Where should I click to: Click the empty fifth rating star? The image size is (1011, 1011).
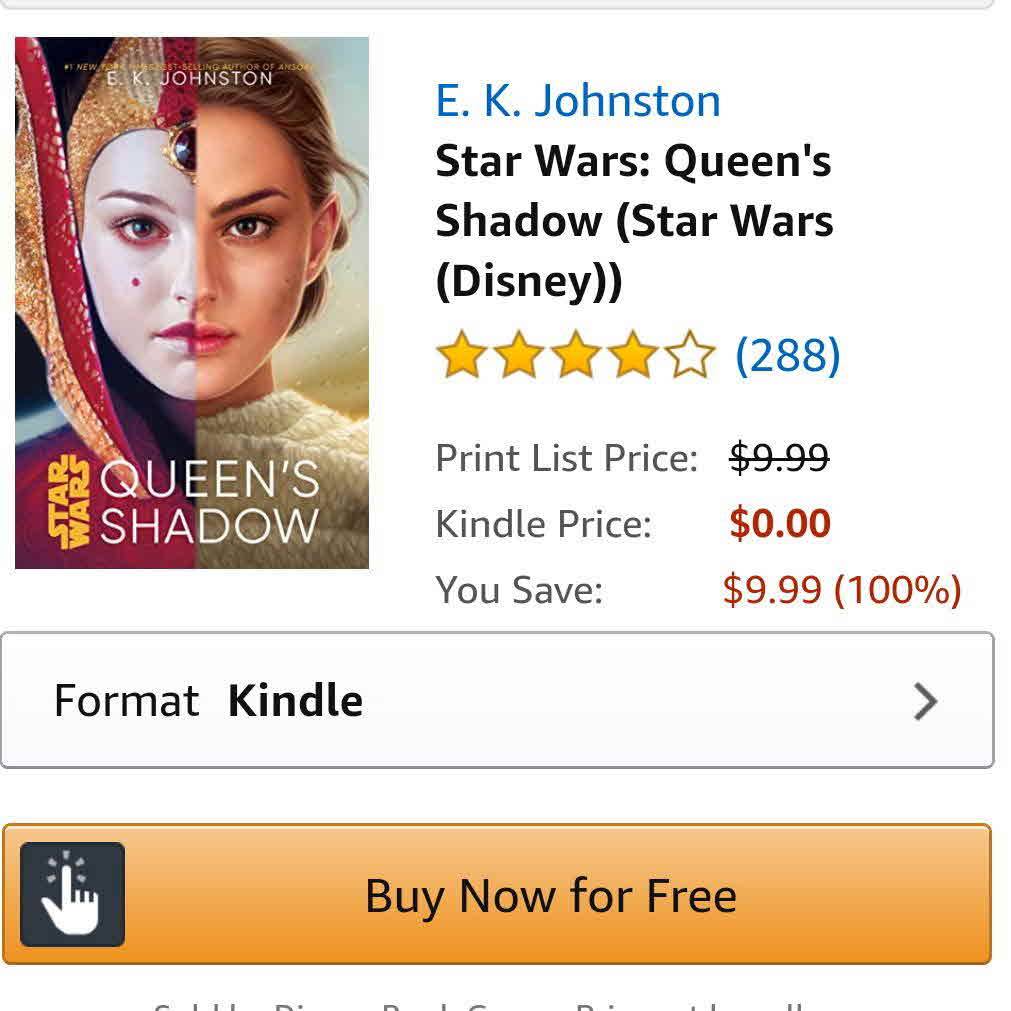click(690, 354)
